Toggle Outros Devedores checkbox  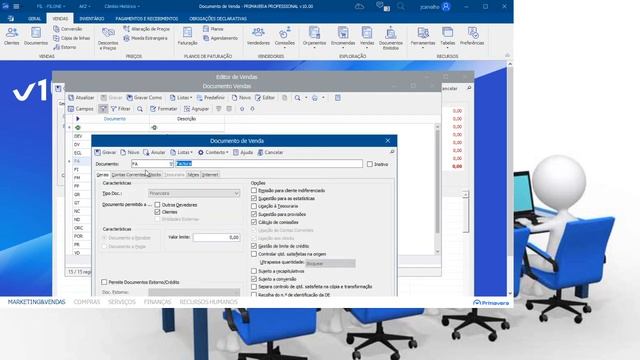point(157,205)
